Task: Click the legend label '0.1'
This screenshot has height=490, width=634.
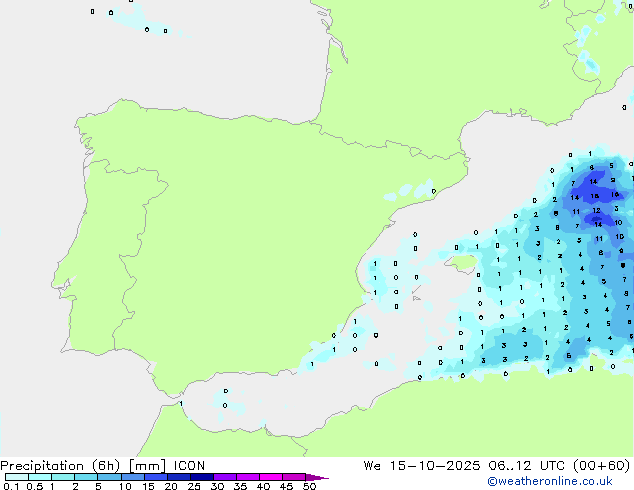Action: pos(11,486)
